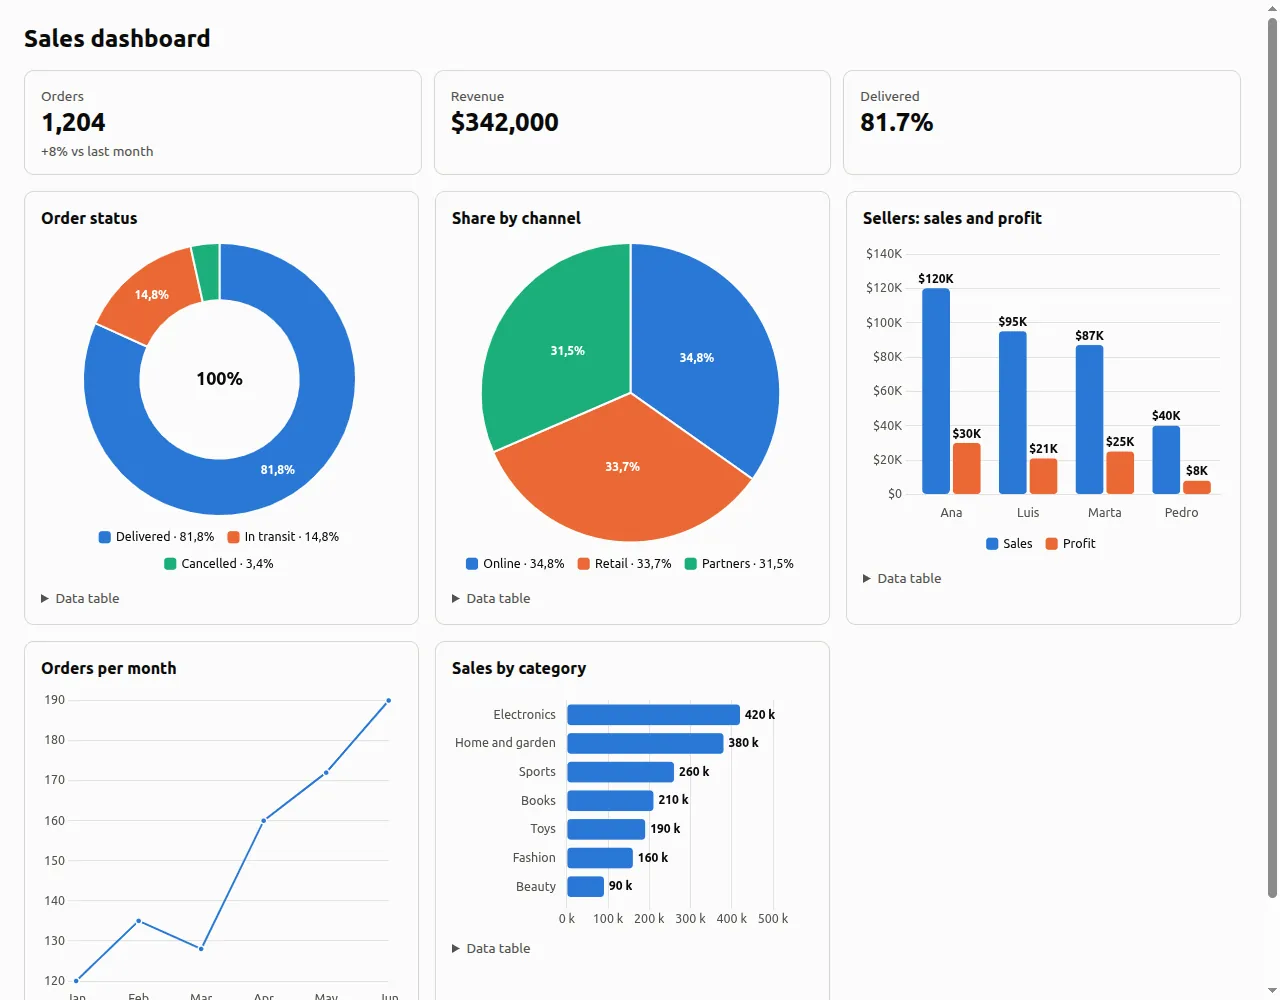This screenshot has height=1000, width=1280.
Task: Click the Partners 31,5% legend entry
Action: coord(739,564)
